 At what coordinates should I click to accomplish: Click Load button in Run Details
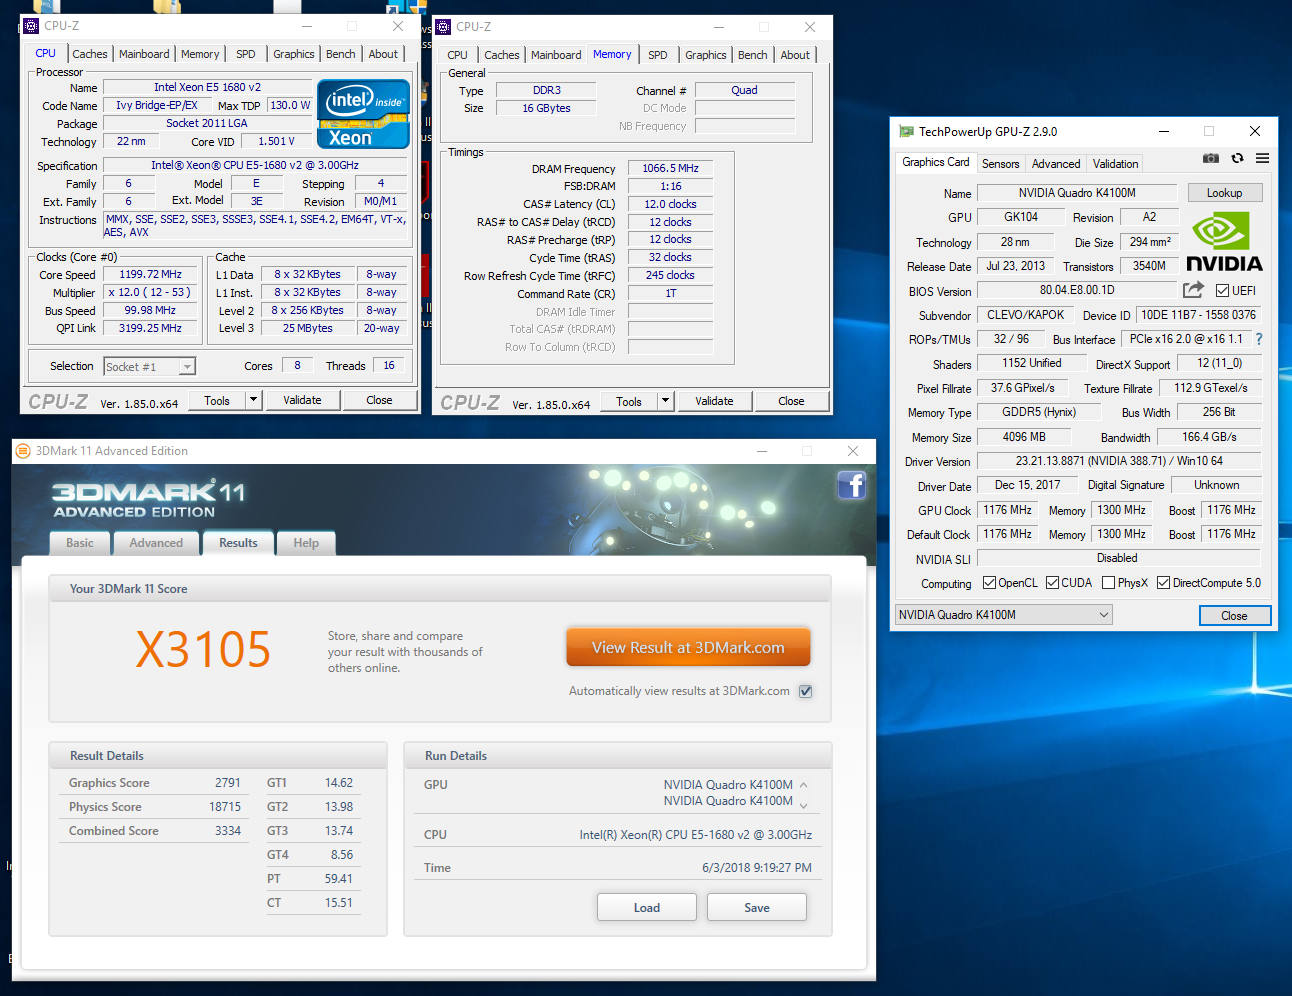point(647,907)
